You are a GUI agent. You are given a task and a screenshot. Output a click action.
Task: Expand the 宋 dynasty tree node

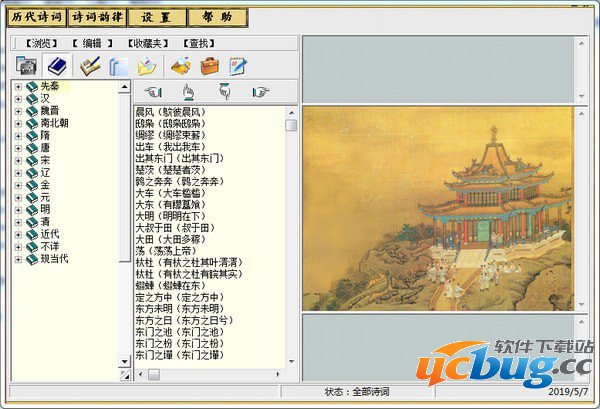click(18, 160)
